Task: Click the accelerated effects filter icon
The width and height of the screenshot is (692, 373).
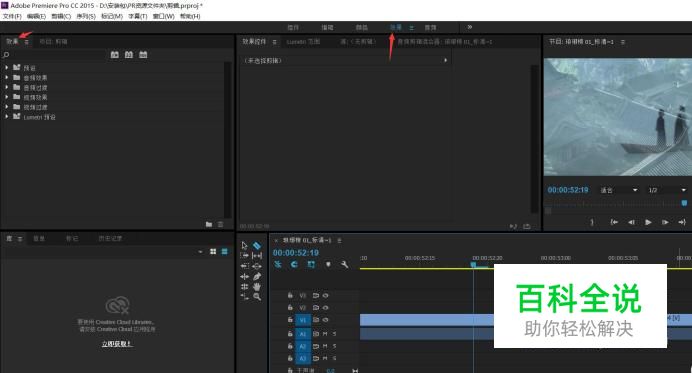Action: tap(115, 55)
